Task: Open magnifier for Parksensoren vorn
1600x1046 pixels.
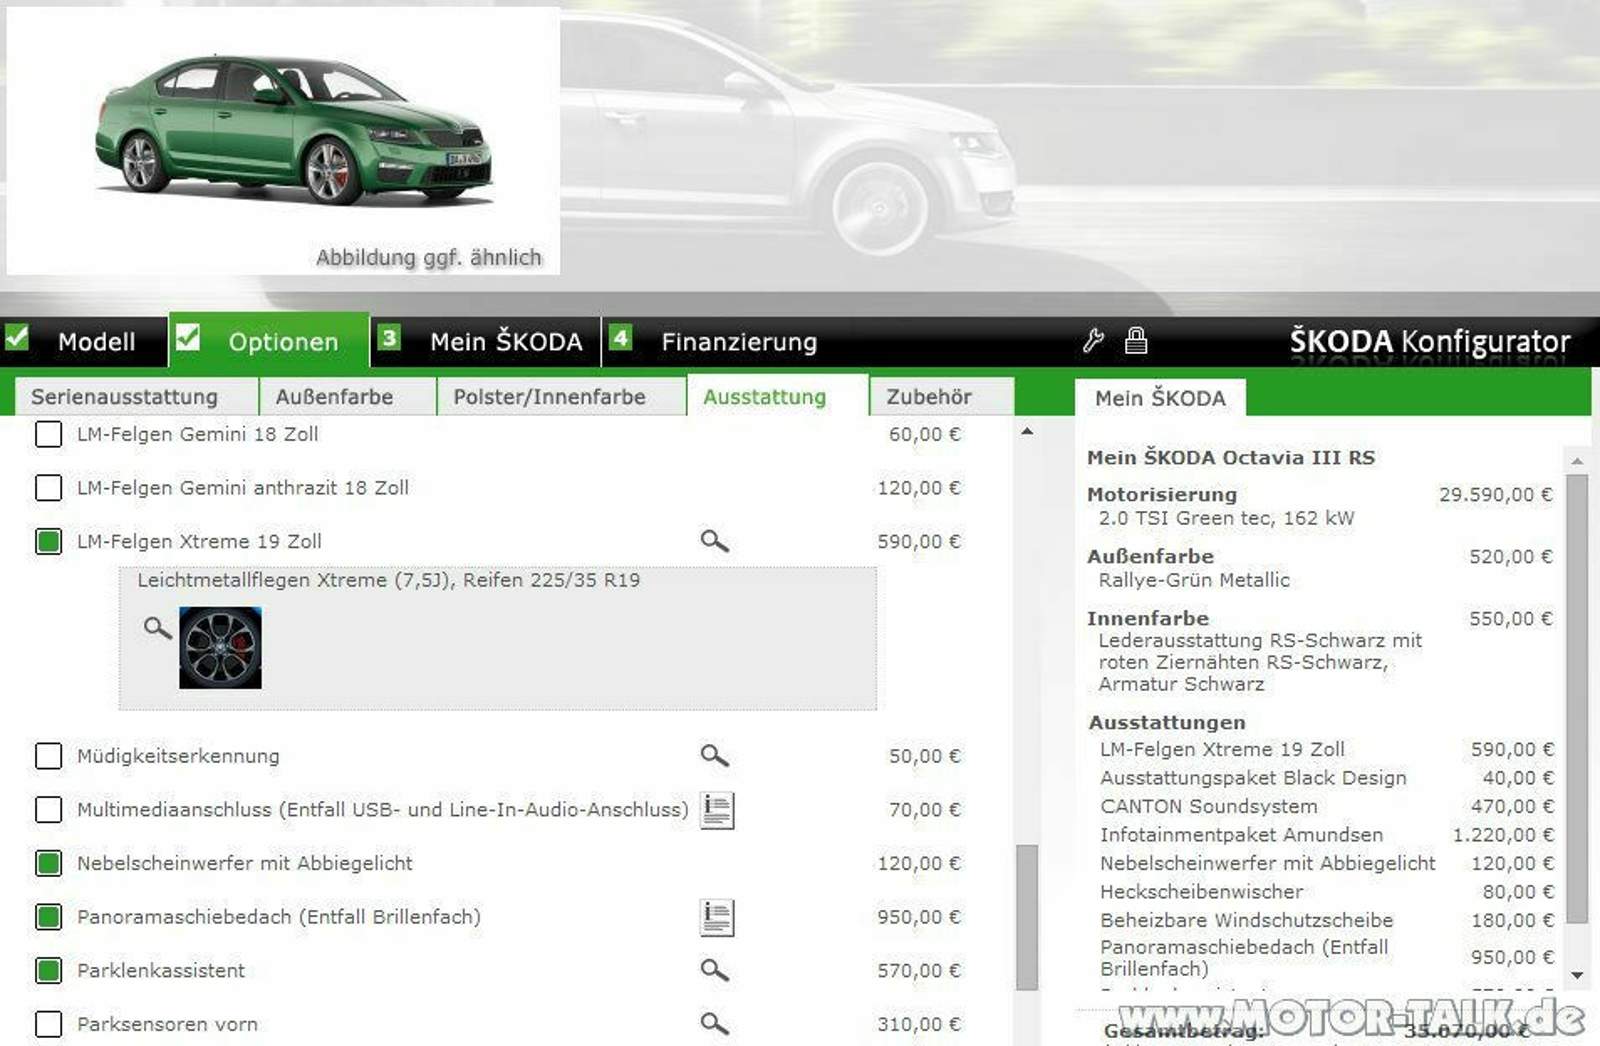Action: tap(714, 1023)
